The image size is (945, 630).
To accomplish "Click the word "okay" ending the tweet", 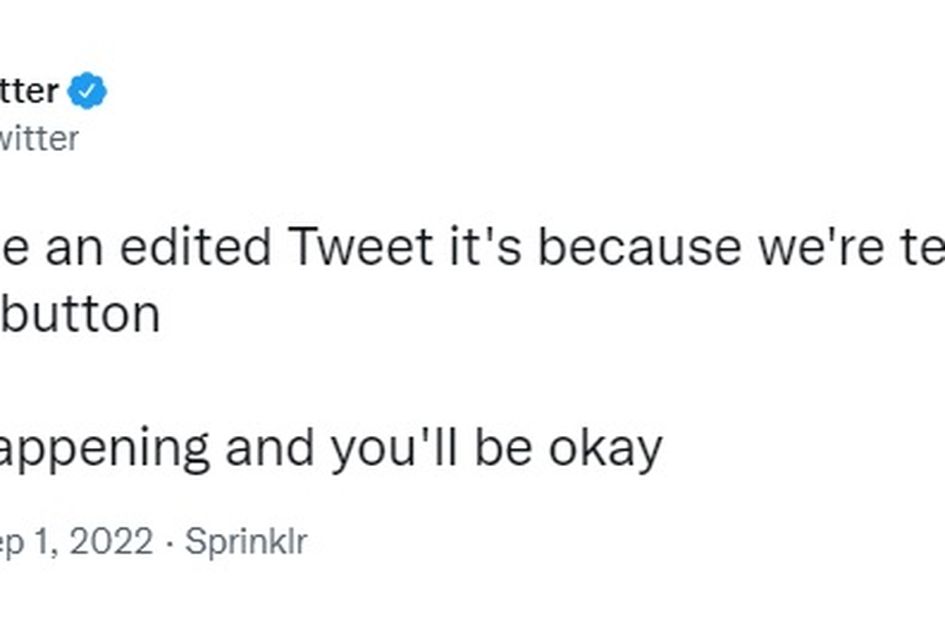I will click(x=605, y=449).
